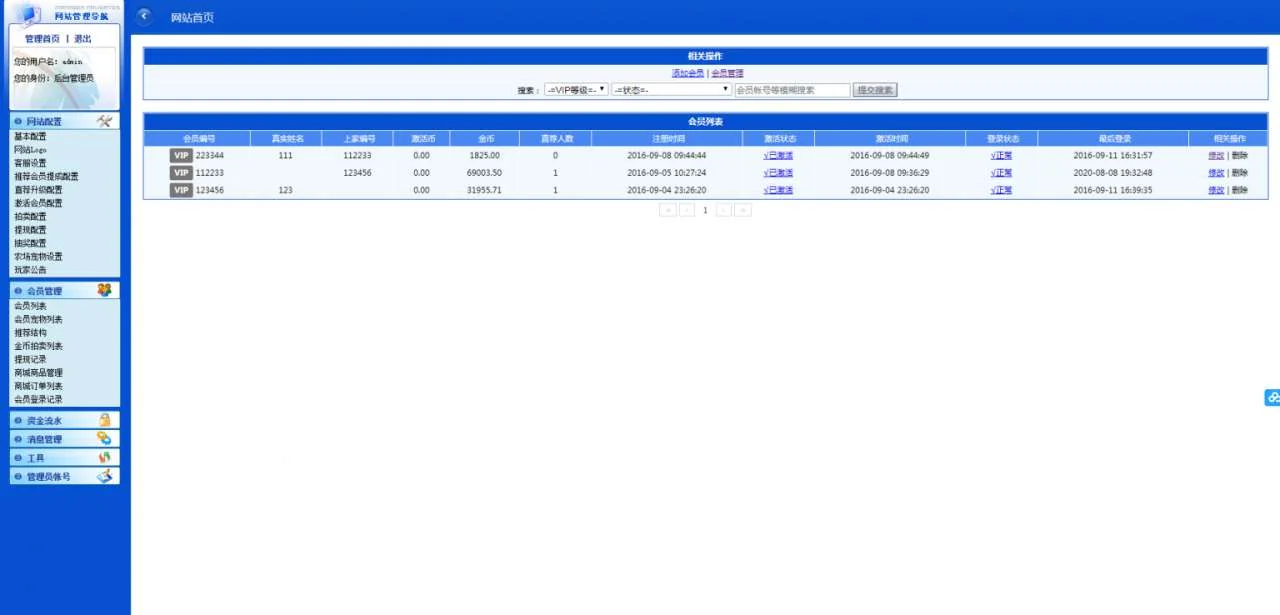Toggle 正常 login status for member 112233
Viewport: 1280px width, 615px height.
point(1001,173)
